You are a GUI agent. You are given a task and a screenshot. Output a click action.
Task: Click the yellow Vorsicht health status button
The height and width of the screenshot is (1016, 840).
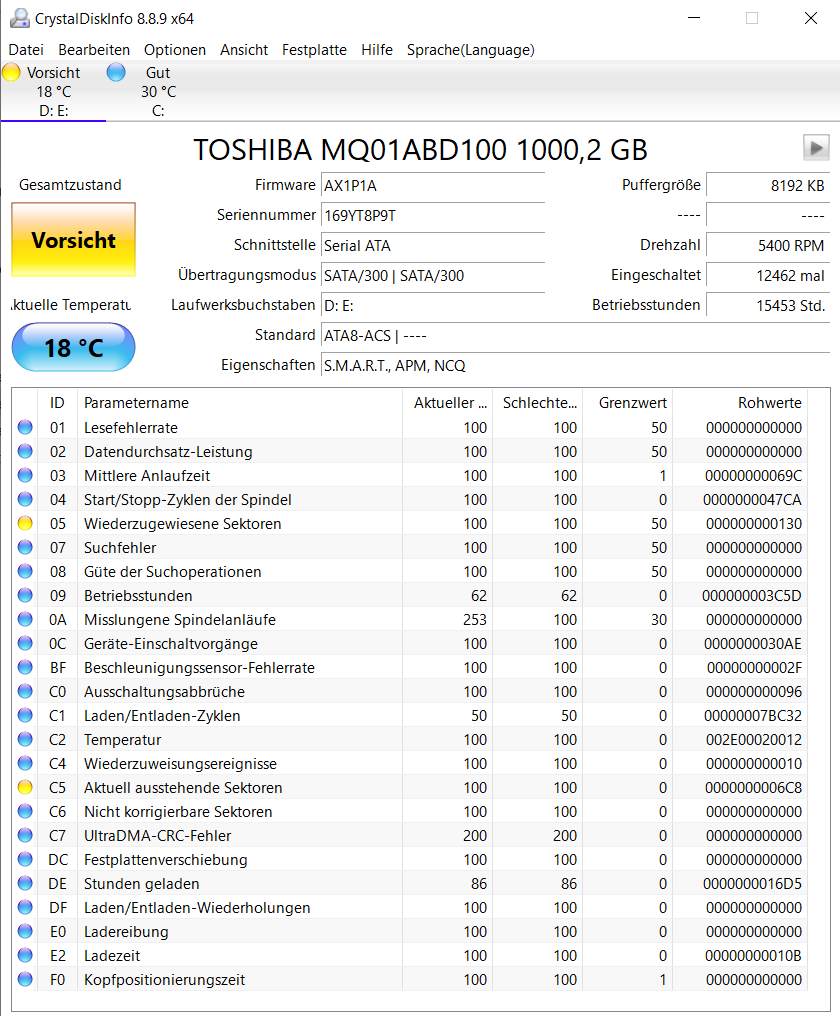73,240
